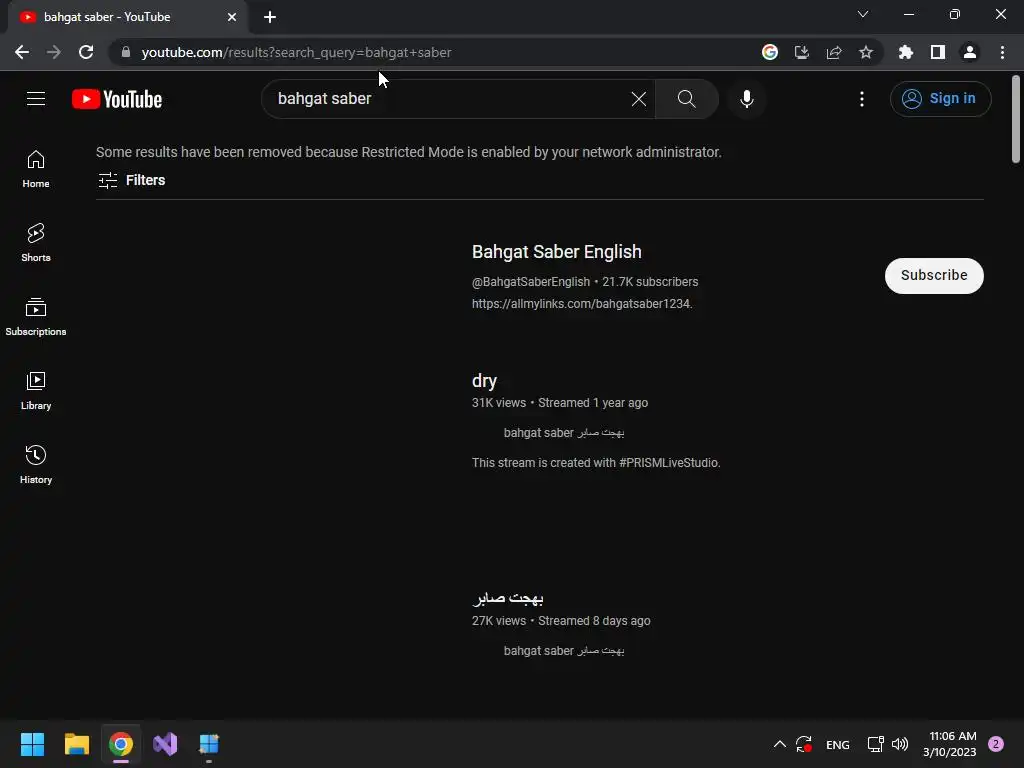
Task: Show hidden system tray icons
Action: click(780, 744)
